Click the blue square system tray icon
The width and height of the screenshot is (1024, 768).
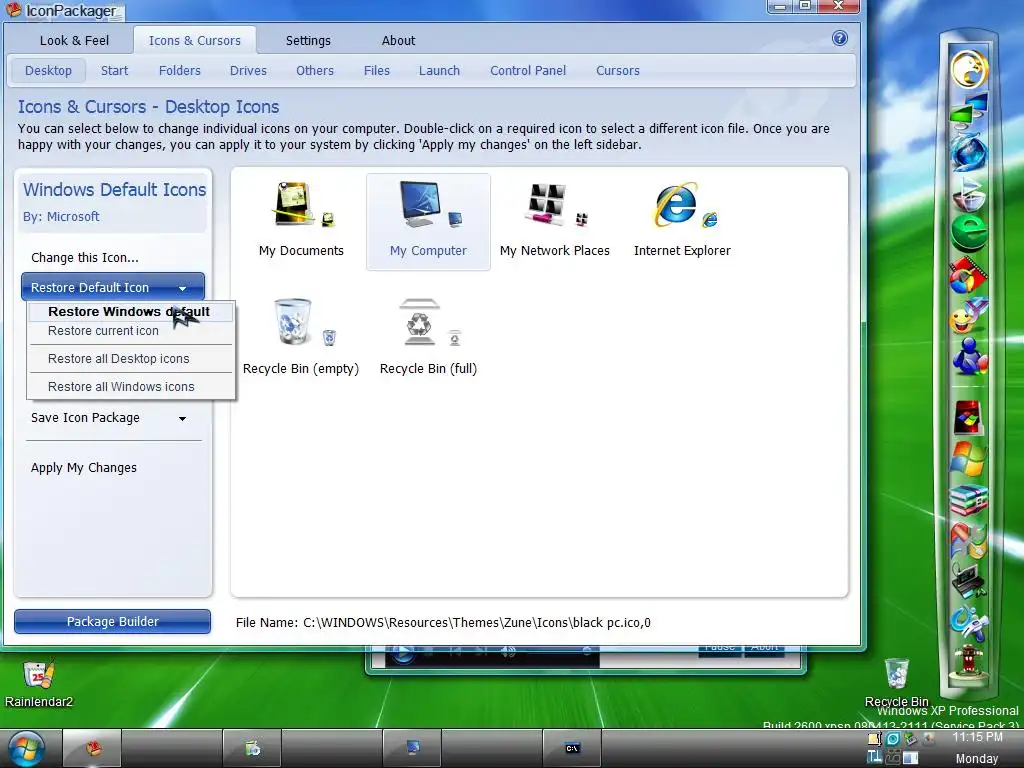pyautogui.click(x=893, y=739)
